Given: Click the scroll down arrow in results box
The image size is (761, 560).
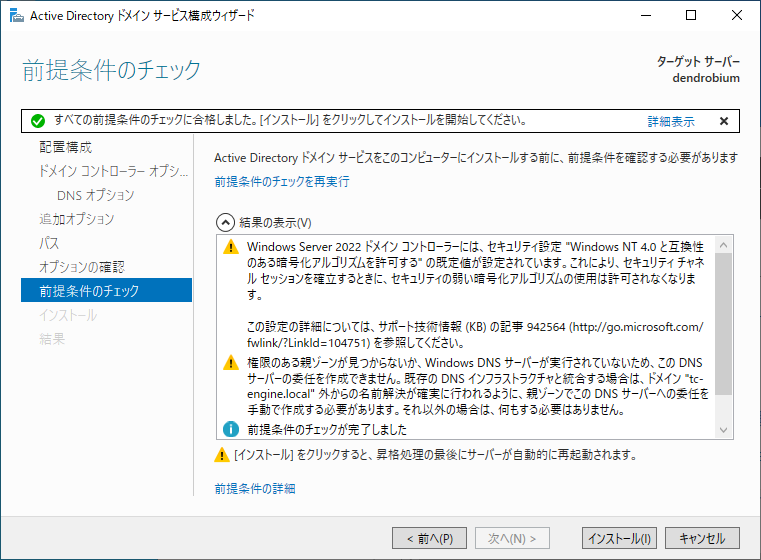Looking at the screenshot, I should click(724, 430).
